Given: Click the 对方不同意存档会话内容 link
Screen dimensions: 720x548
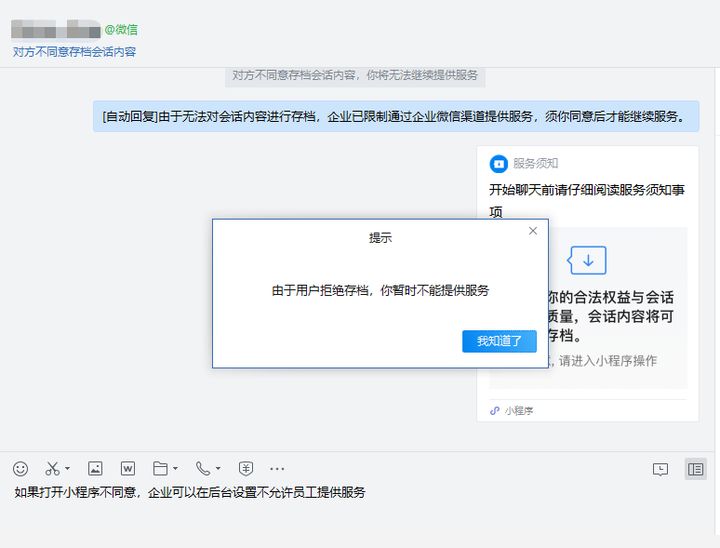Looking at the screenshot, I should coord(74,51).
